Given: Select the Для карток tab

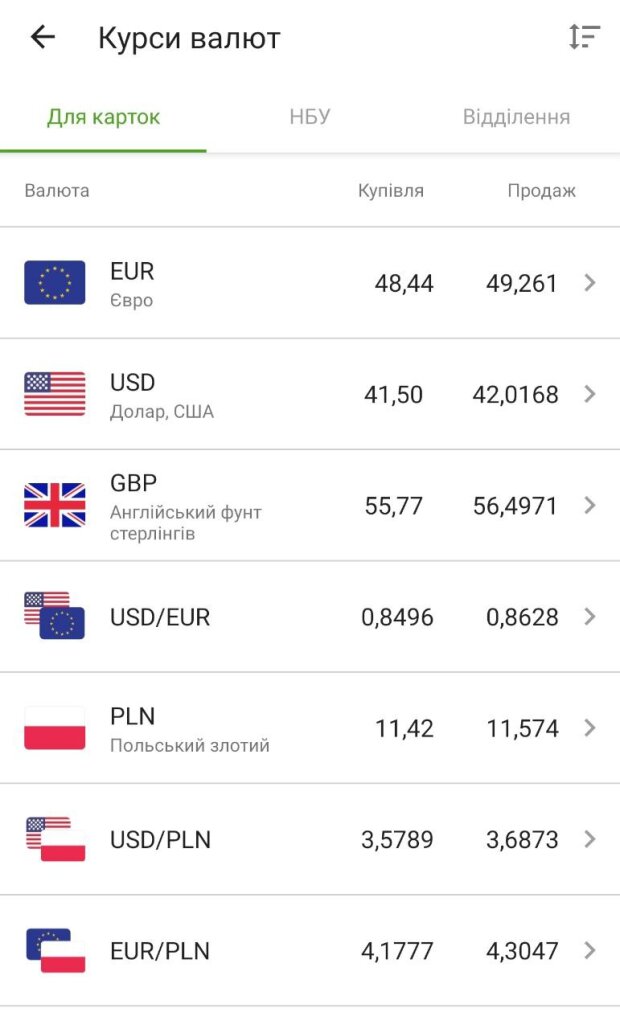Looking at the screenshot, I should 104,117.
